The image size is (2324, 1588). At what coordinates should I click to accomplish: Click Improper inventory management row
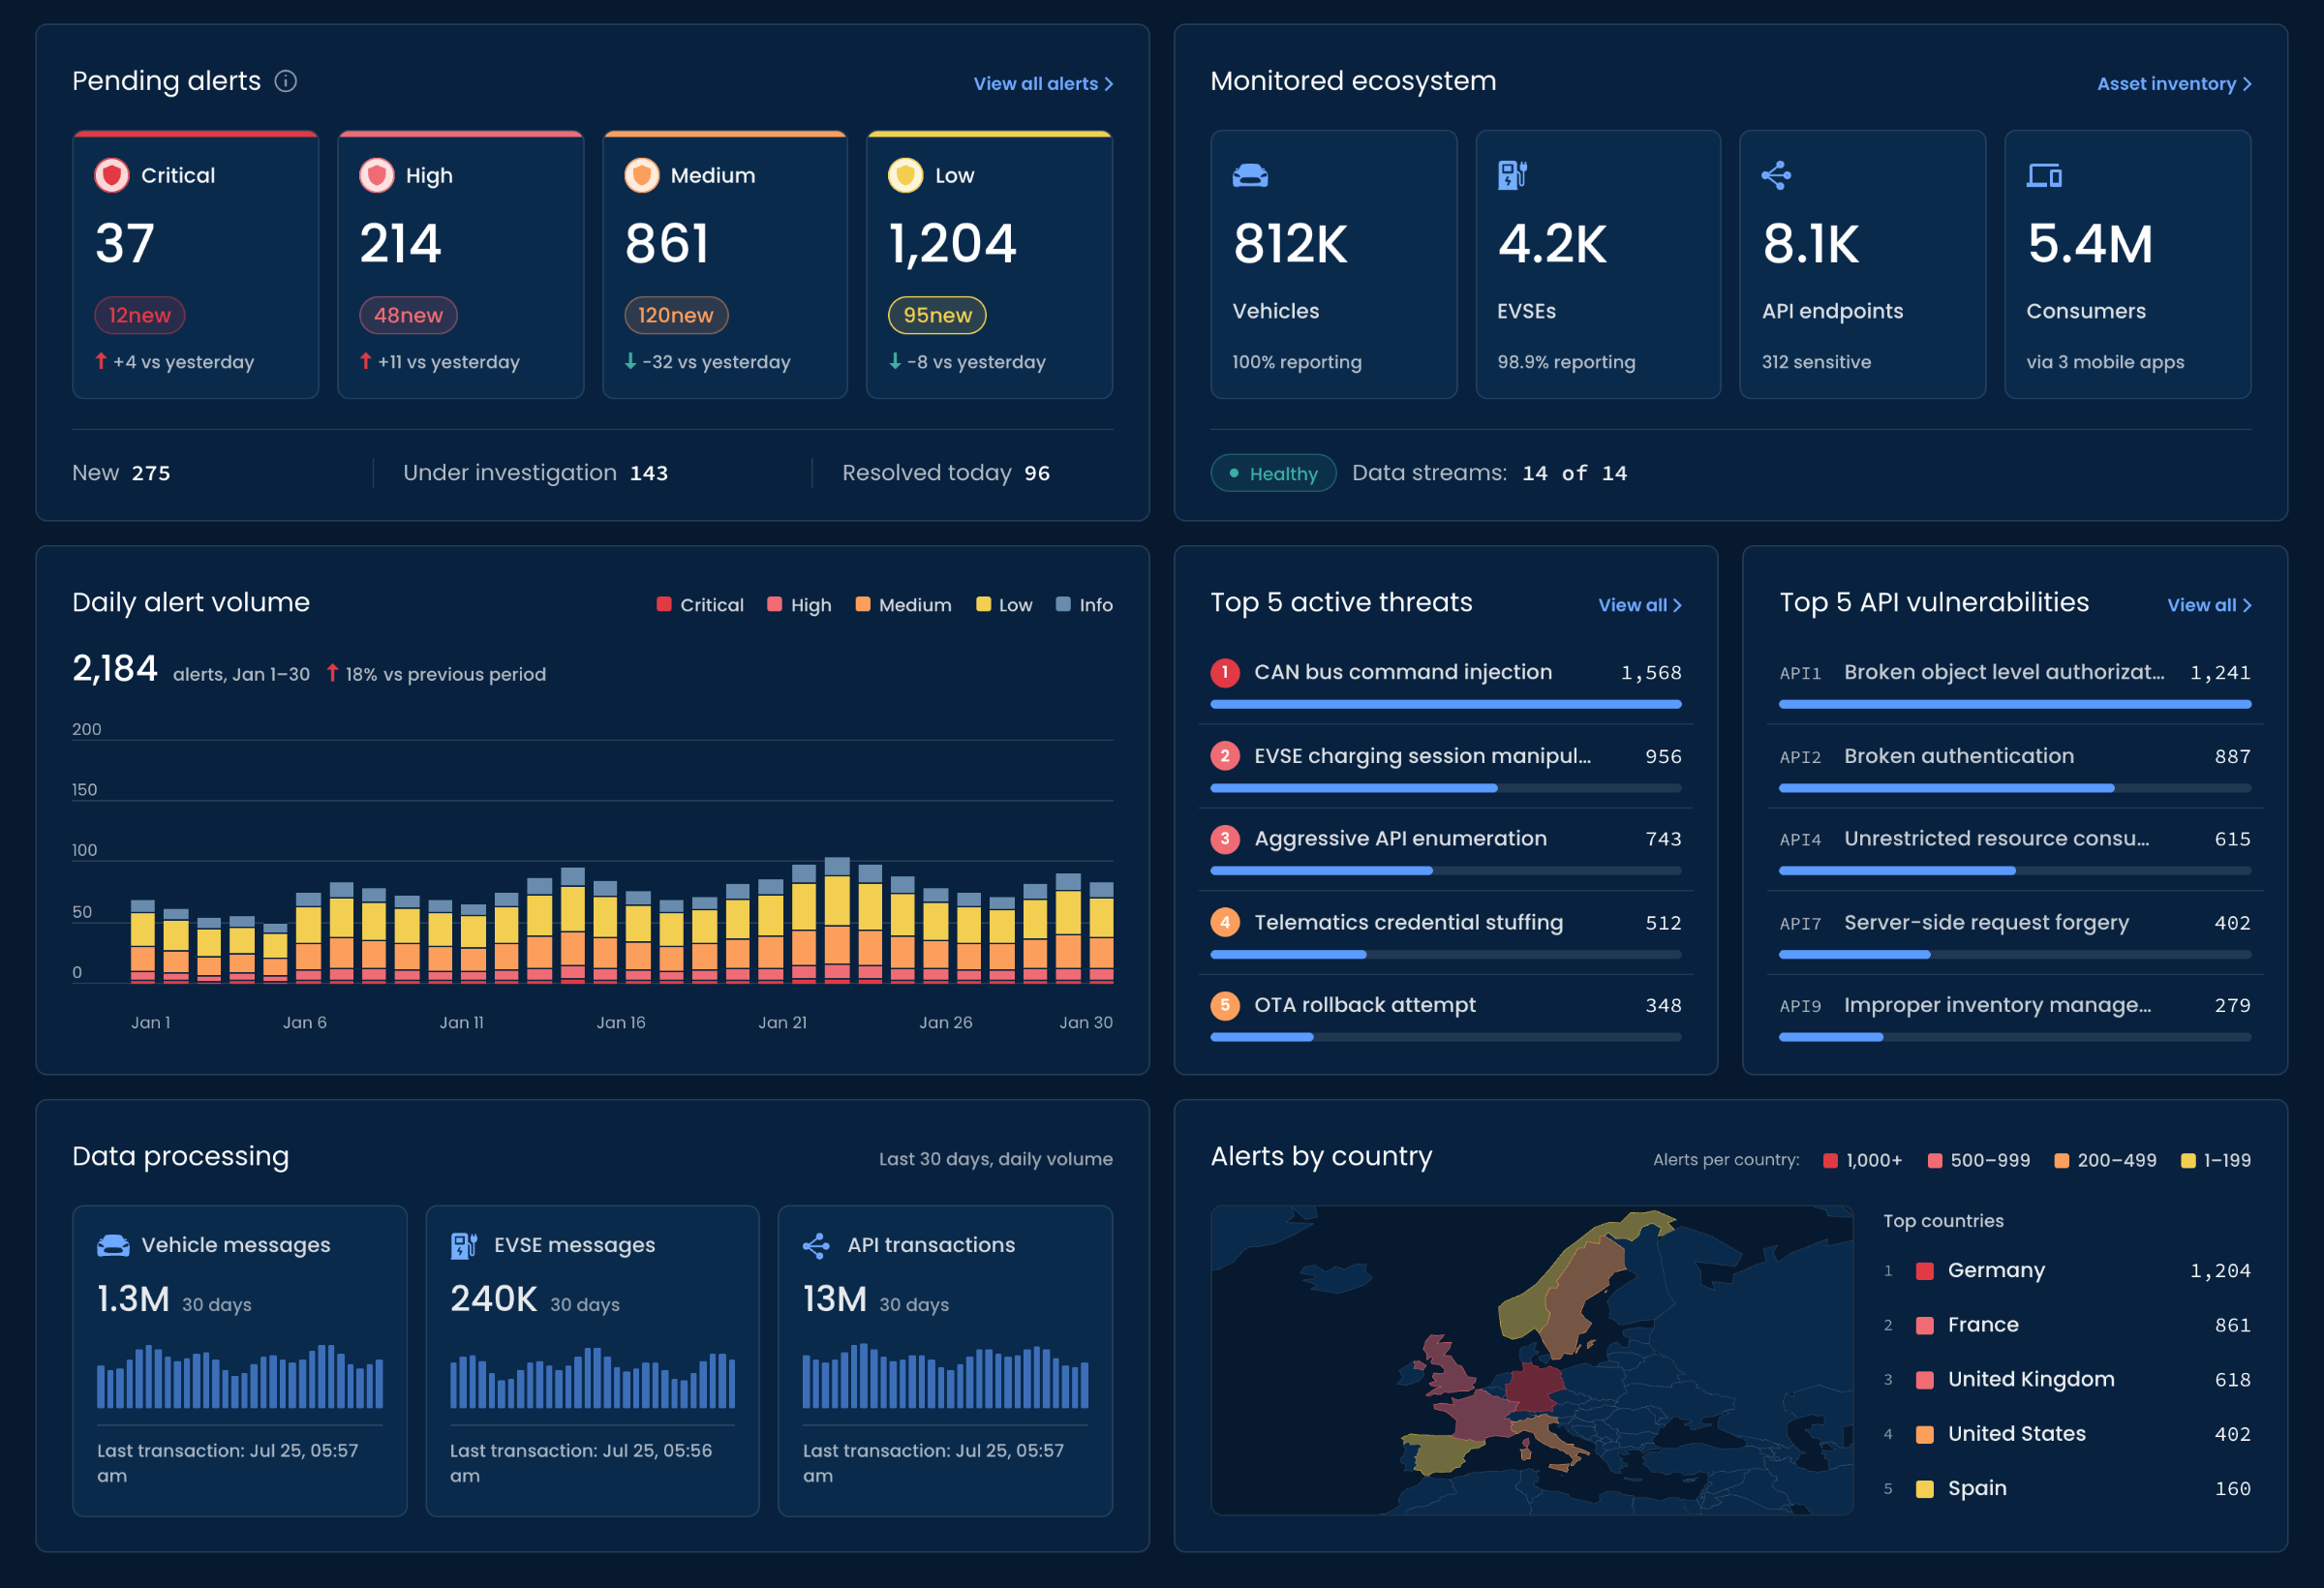(2015, 1015)
